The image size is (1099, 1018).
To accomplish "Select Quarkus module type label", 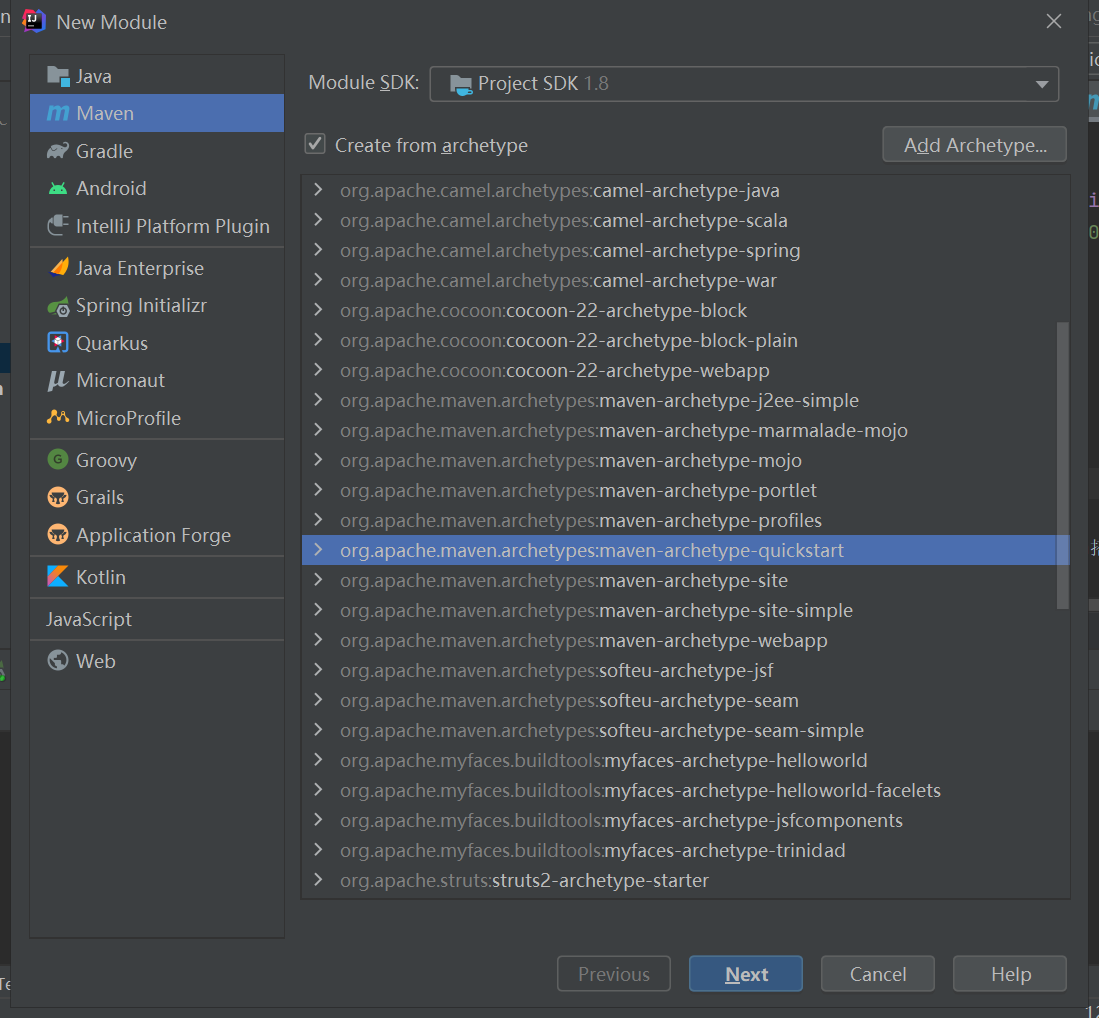I will (x=112, y=343).
